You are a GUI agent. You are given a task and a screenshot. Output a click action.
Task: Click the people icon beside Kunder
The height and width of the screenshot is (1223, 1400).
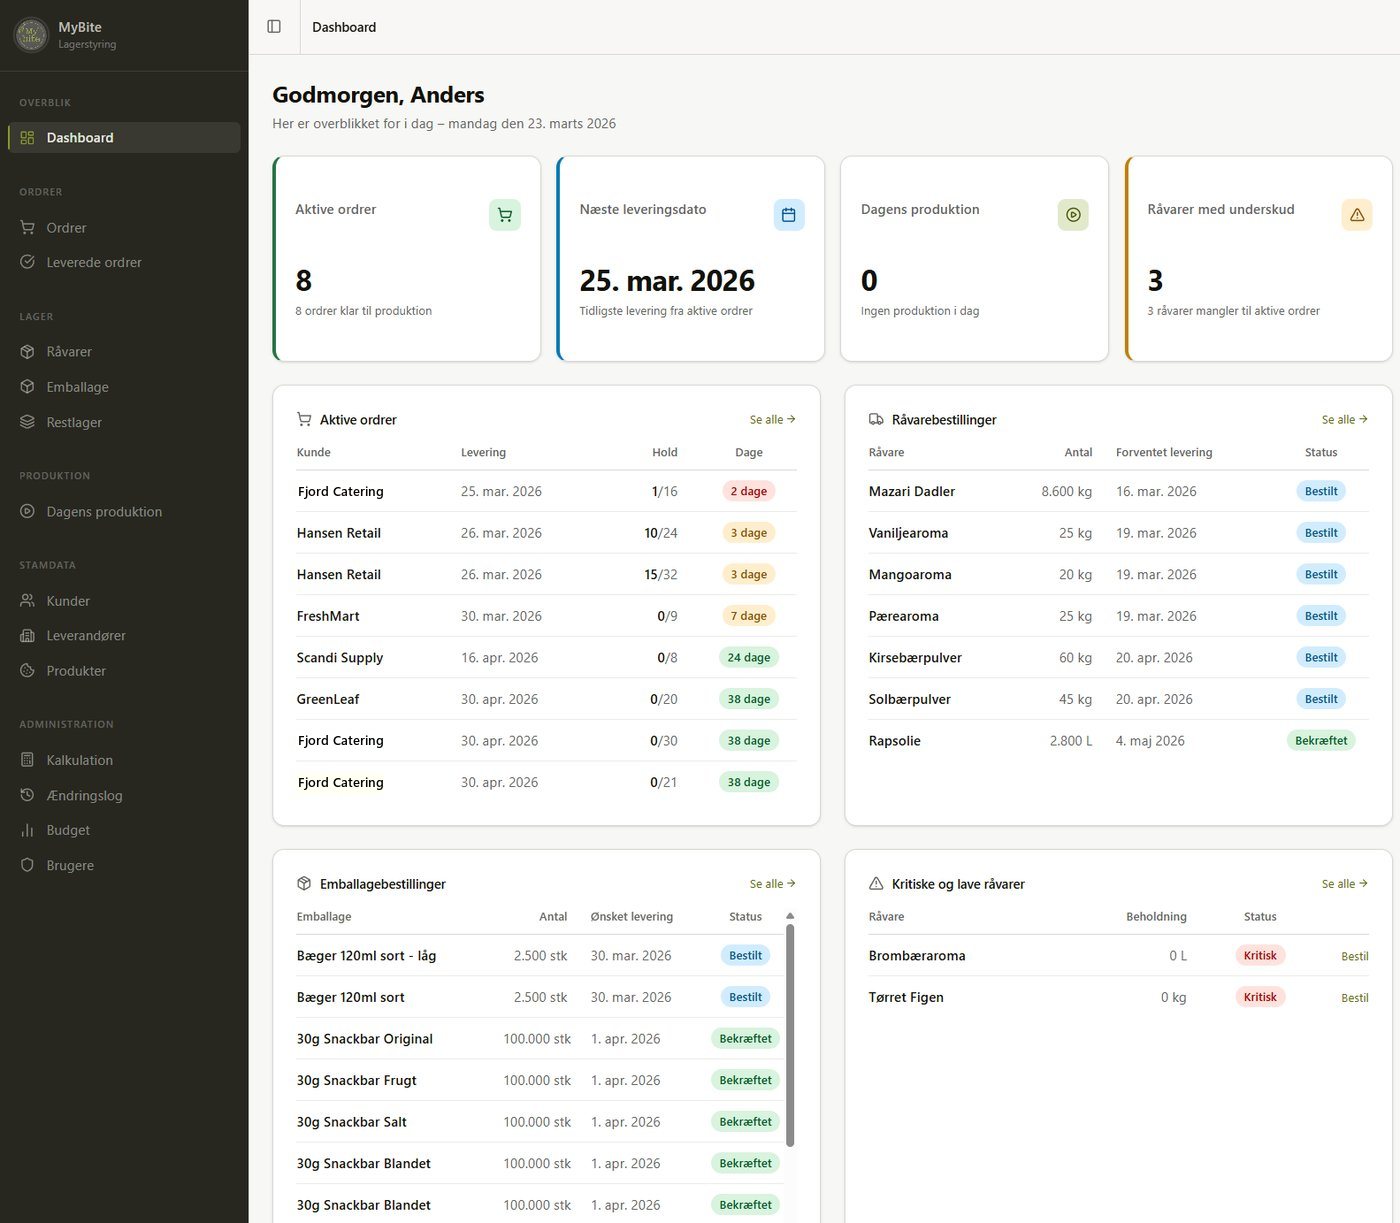pyautogui.click(x=27, y=601)
